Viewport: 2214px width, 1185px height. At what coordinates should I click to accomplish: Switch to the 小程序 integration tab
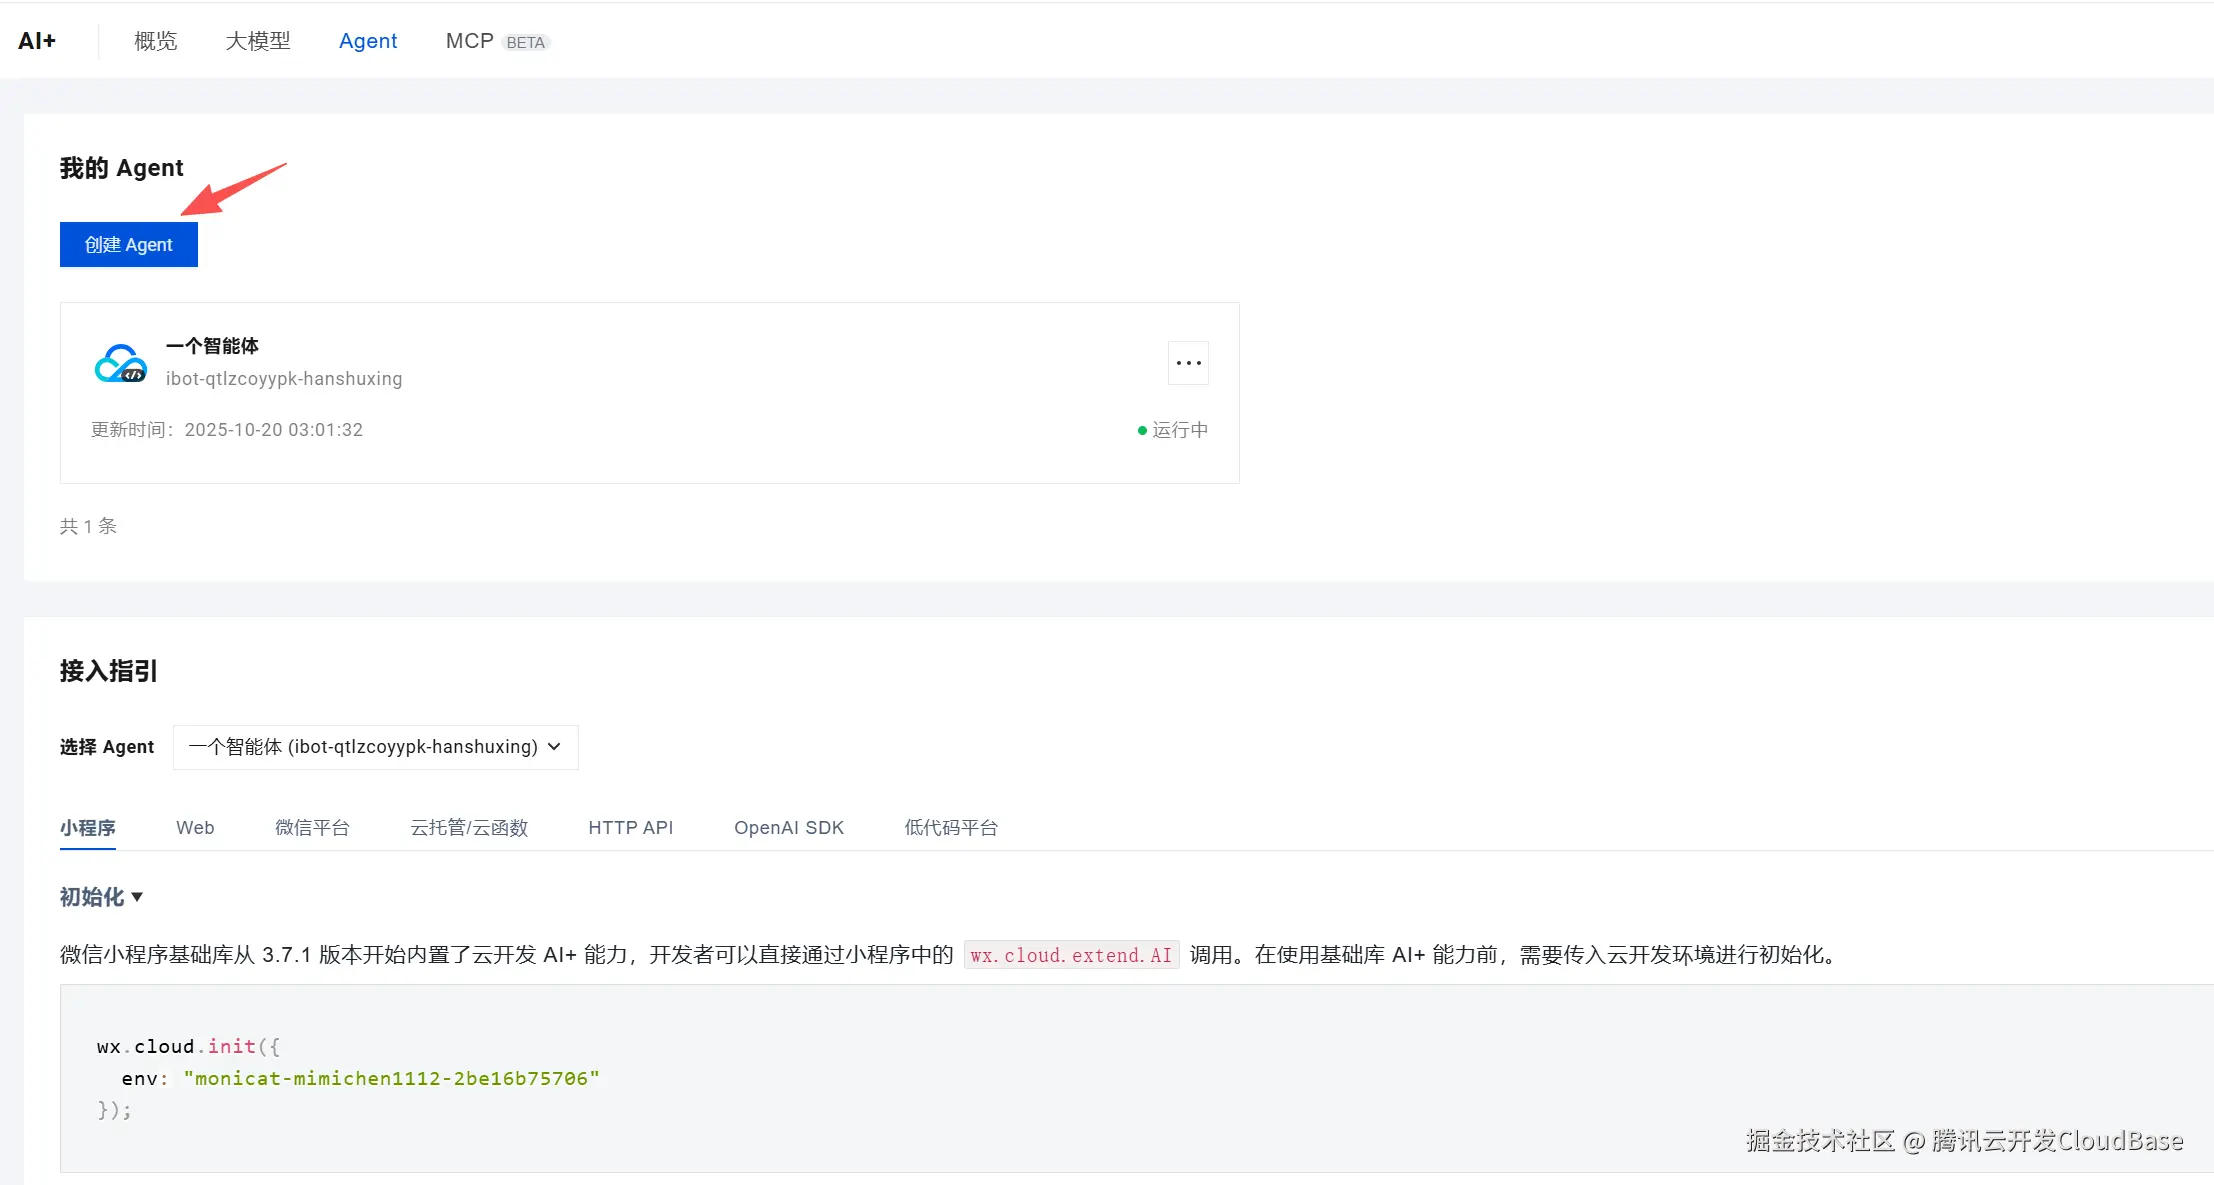point(88,827)
